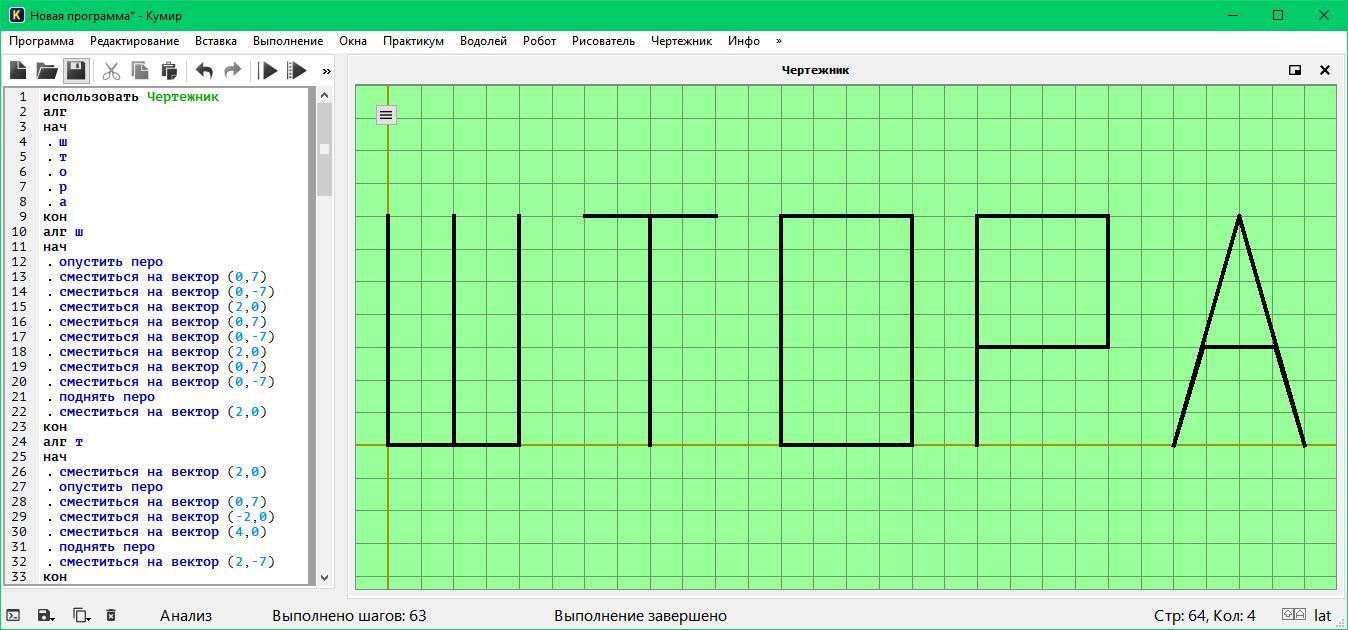1348x630 pixels.
Task: Run step-by-step with the film play icon
Action: coord(297,70)
